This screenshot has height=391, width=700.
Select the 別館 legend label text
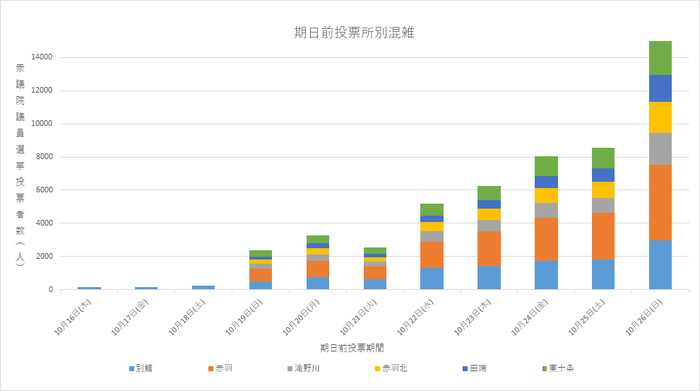(x=144, y=368)
